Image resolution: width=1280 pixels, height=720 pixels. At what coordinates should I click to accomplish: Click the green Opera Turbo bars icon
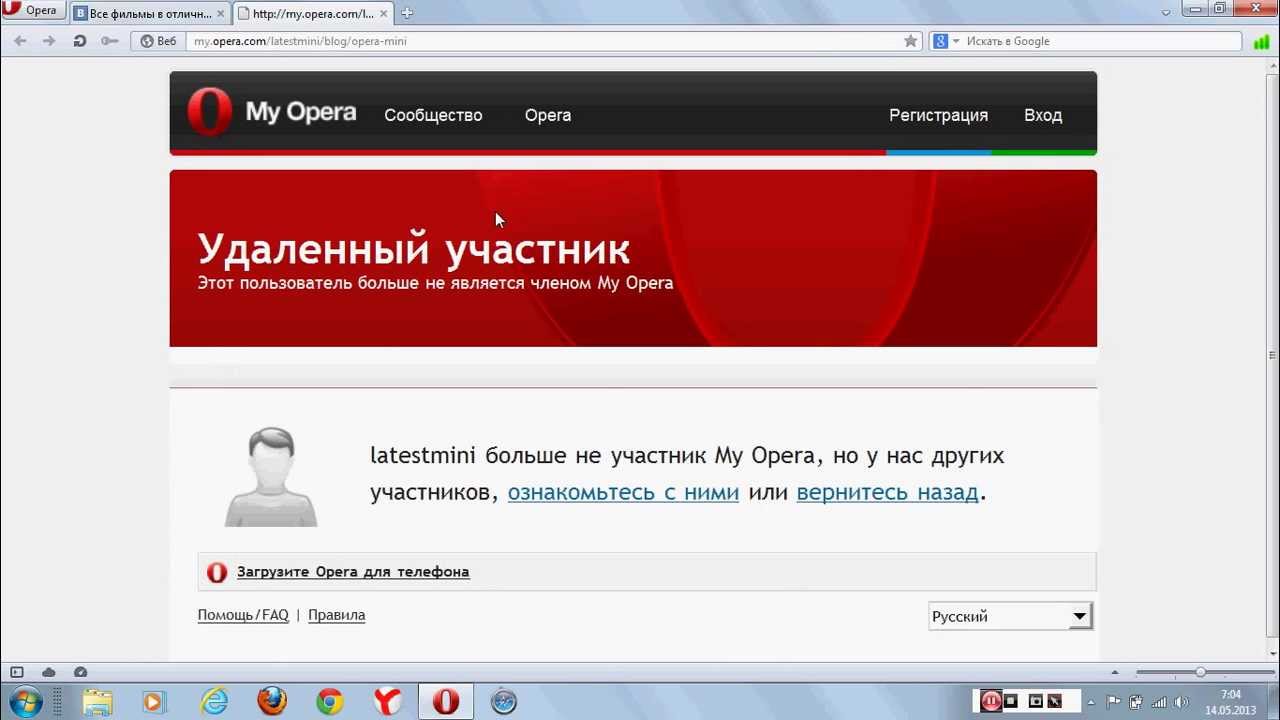point(1261,41)
